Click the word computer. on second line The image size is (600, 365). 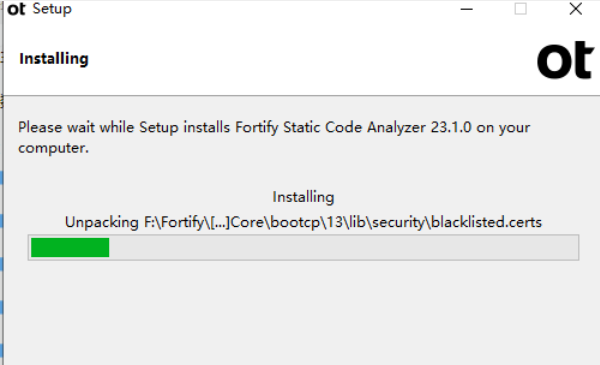[x=54, y=148]
